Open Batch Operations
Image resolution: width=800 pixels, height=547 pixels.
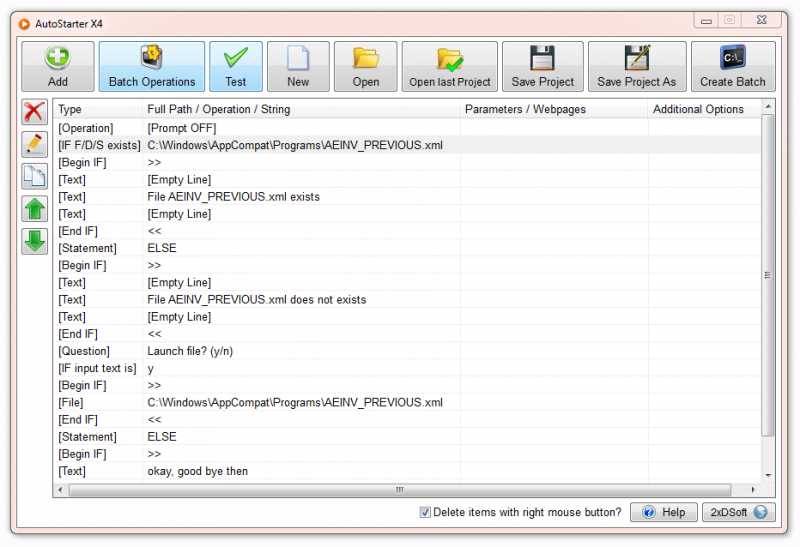pos(152,66)
